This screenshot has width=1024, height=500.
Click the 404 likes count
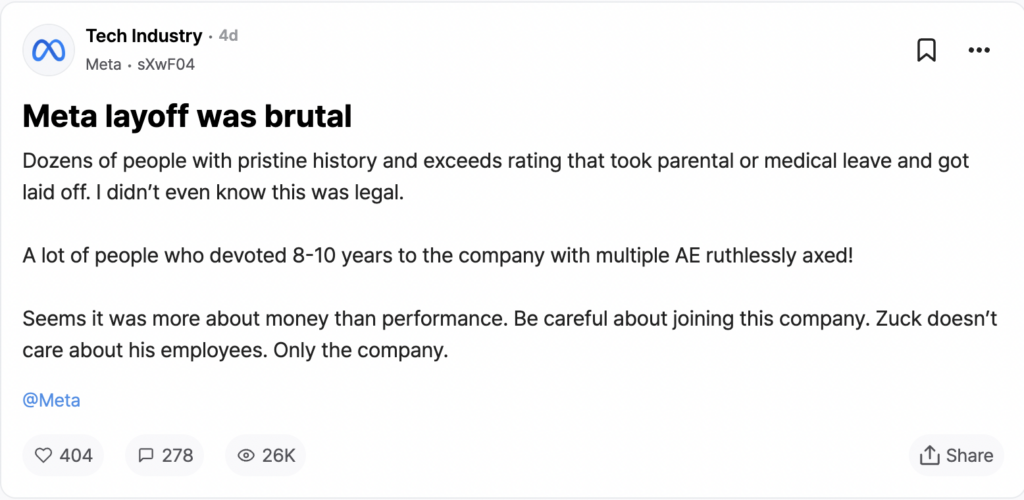coord(76,455)
